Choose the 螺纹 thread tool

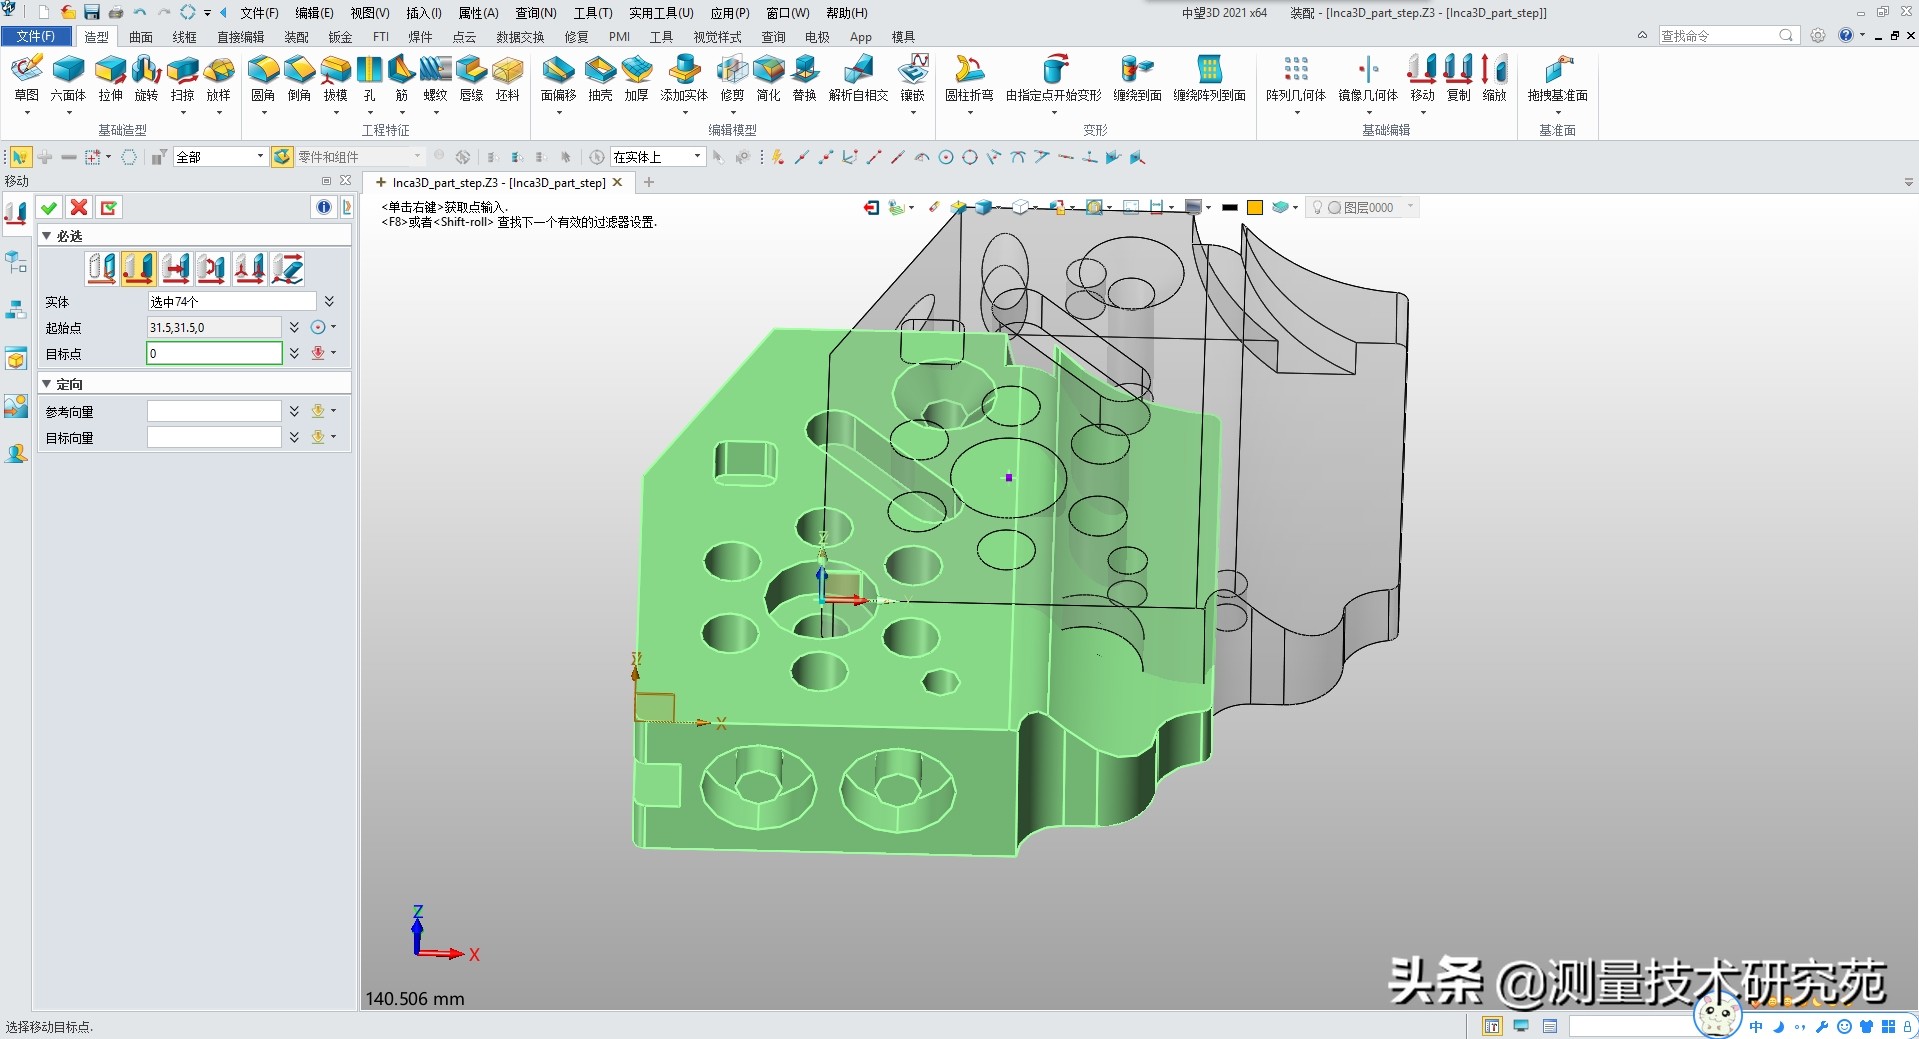click(435, 78)
